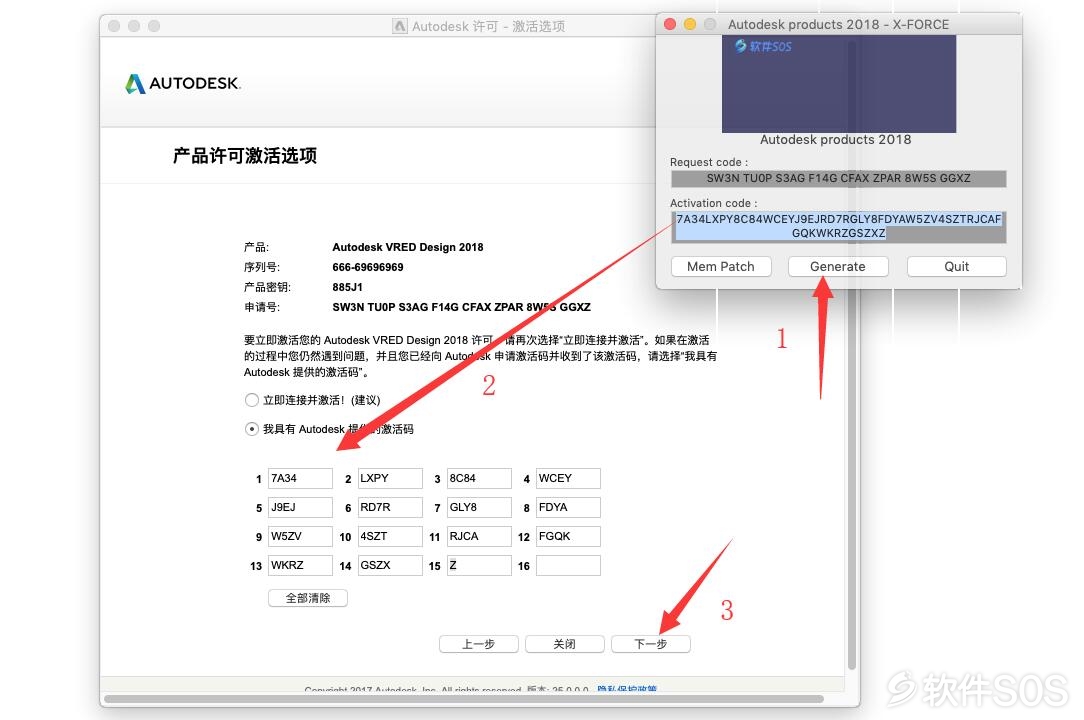Click the 全部清除 button

pyautogui.click(x=308, y=598)
